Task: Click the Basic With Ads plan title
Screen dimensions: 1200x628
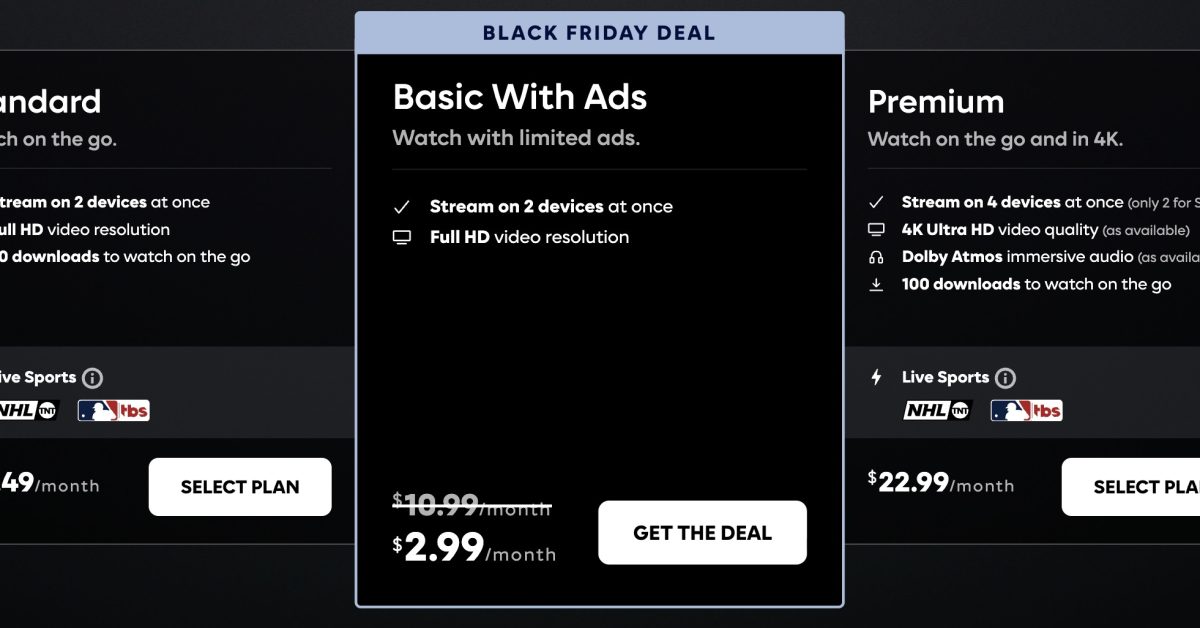Action: coord(520,97)
